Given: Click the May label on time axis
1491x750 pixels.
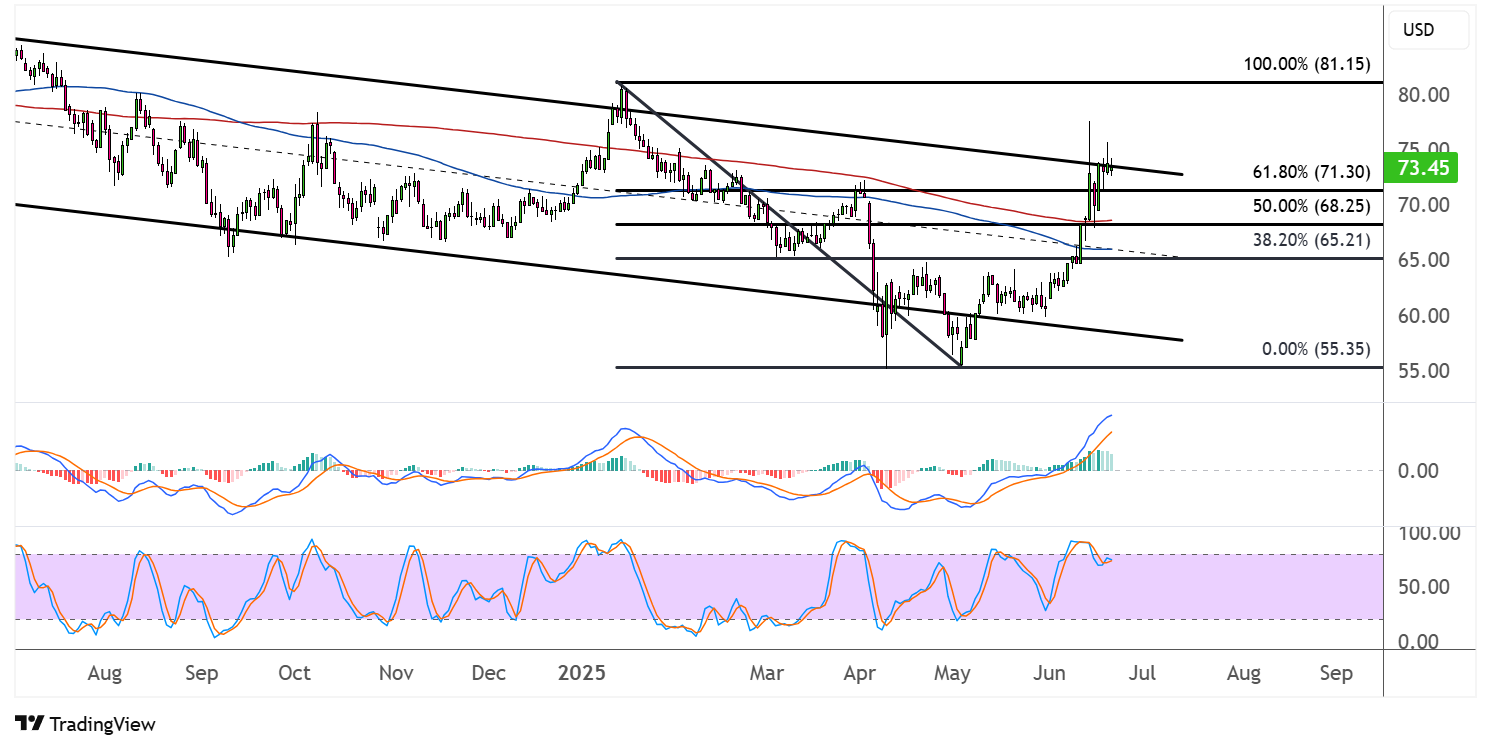Looking at the screenshot, I should 952,674.
